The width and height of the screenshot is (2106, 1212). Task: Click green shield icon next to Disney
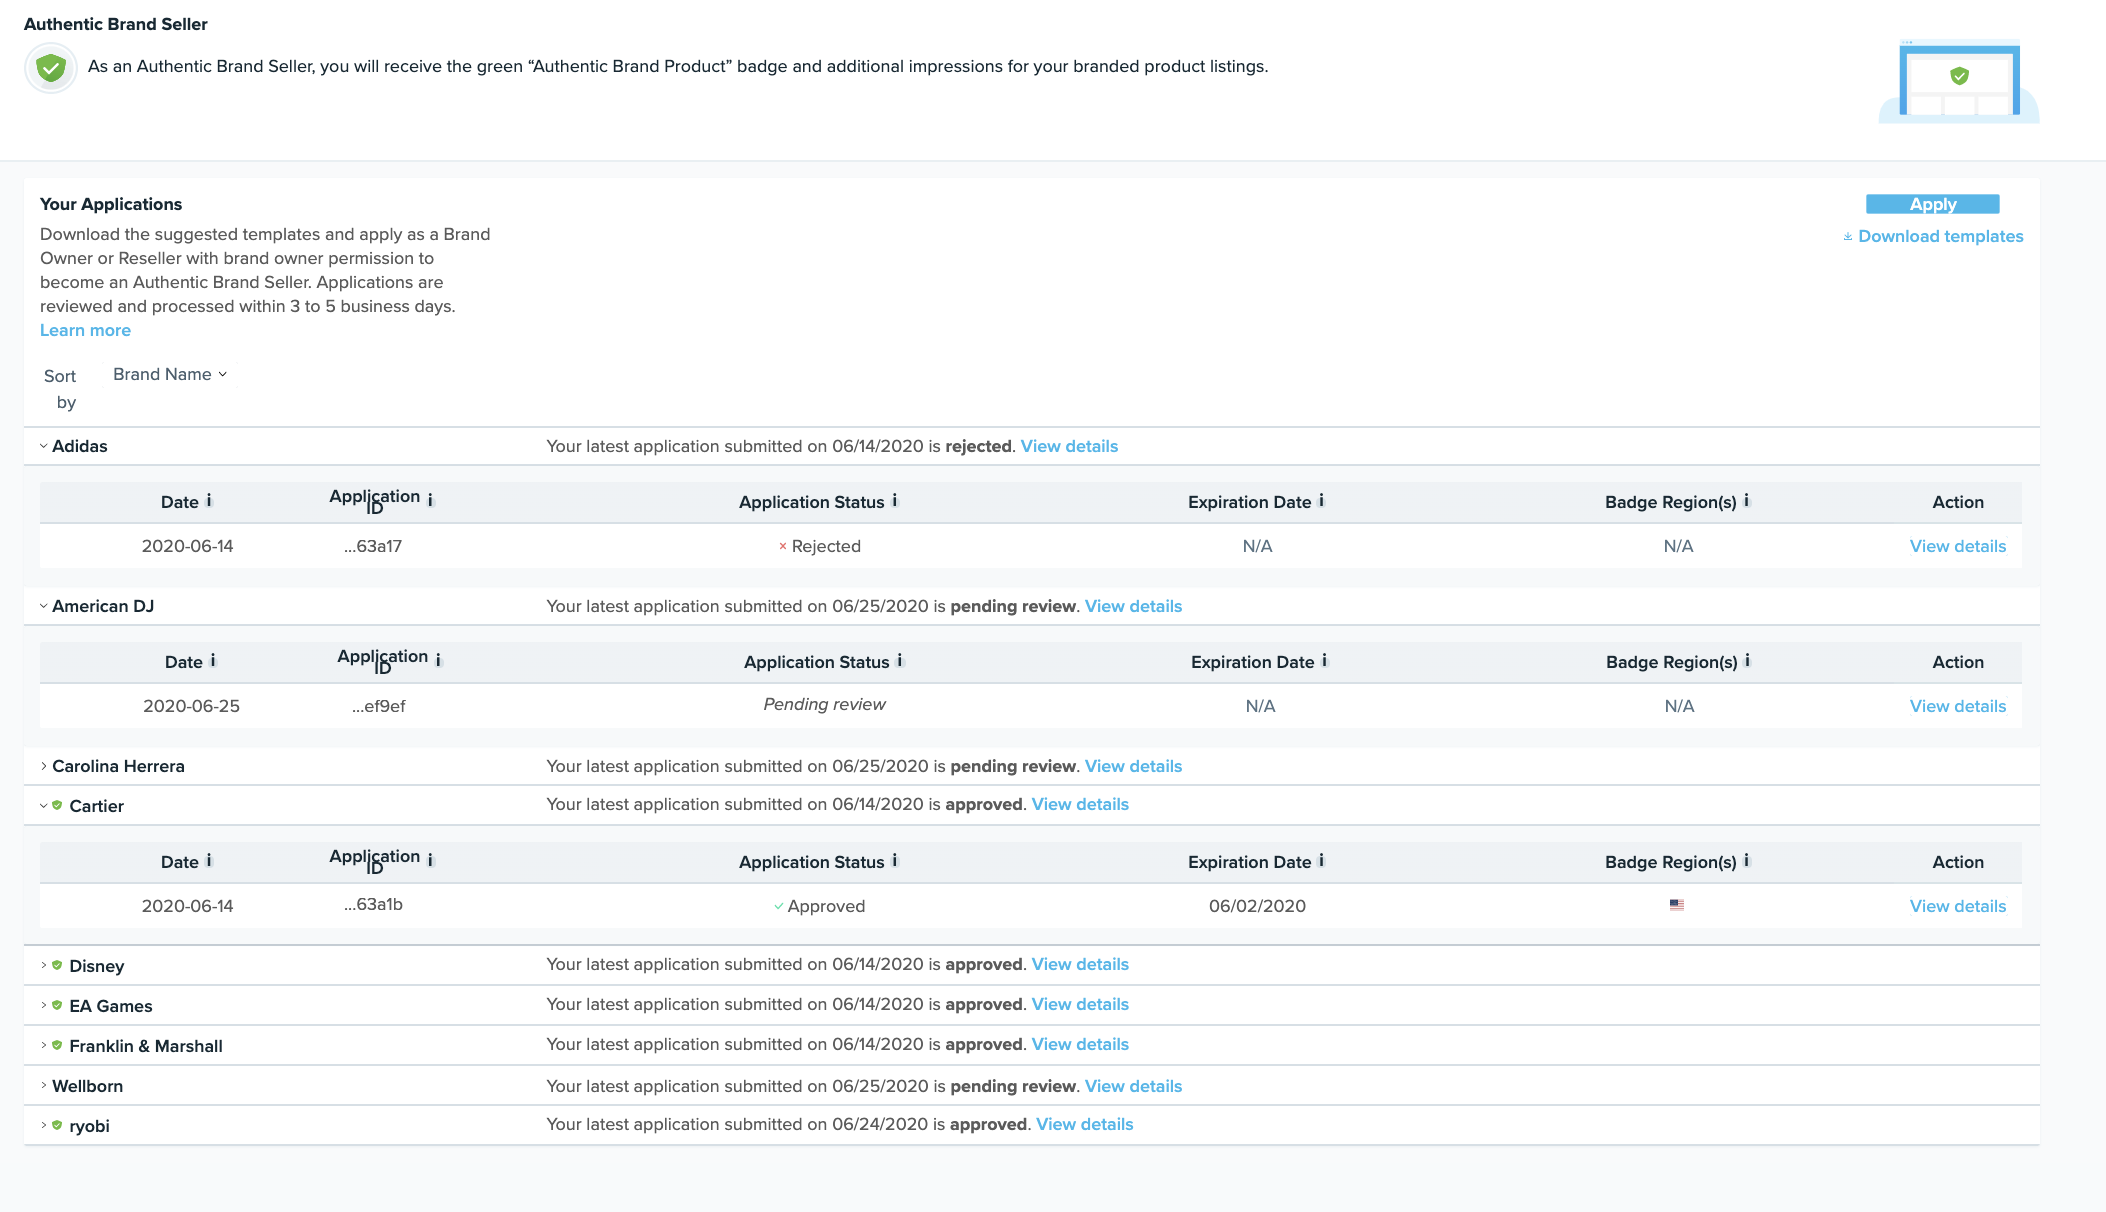click(58, 965)
